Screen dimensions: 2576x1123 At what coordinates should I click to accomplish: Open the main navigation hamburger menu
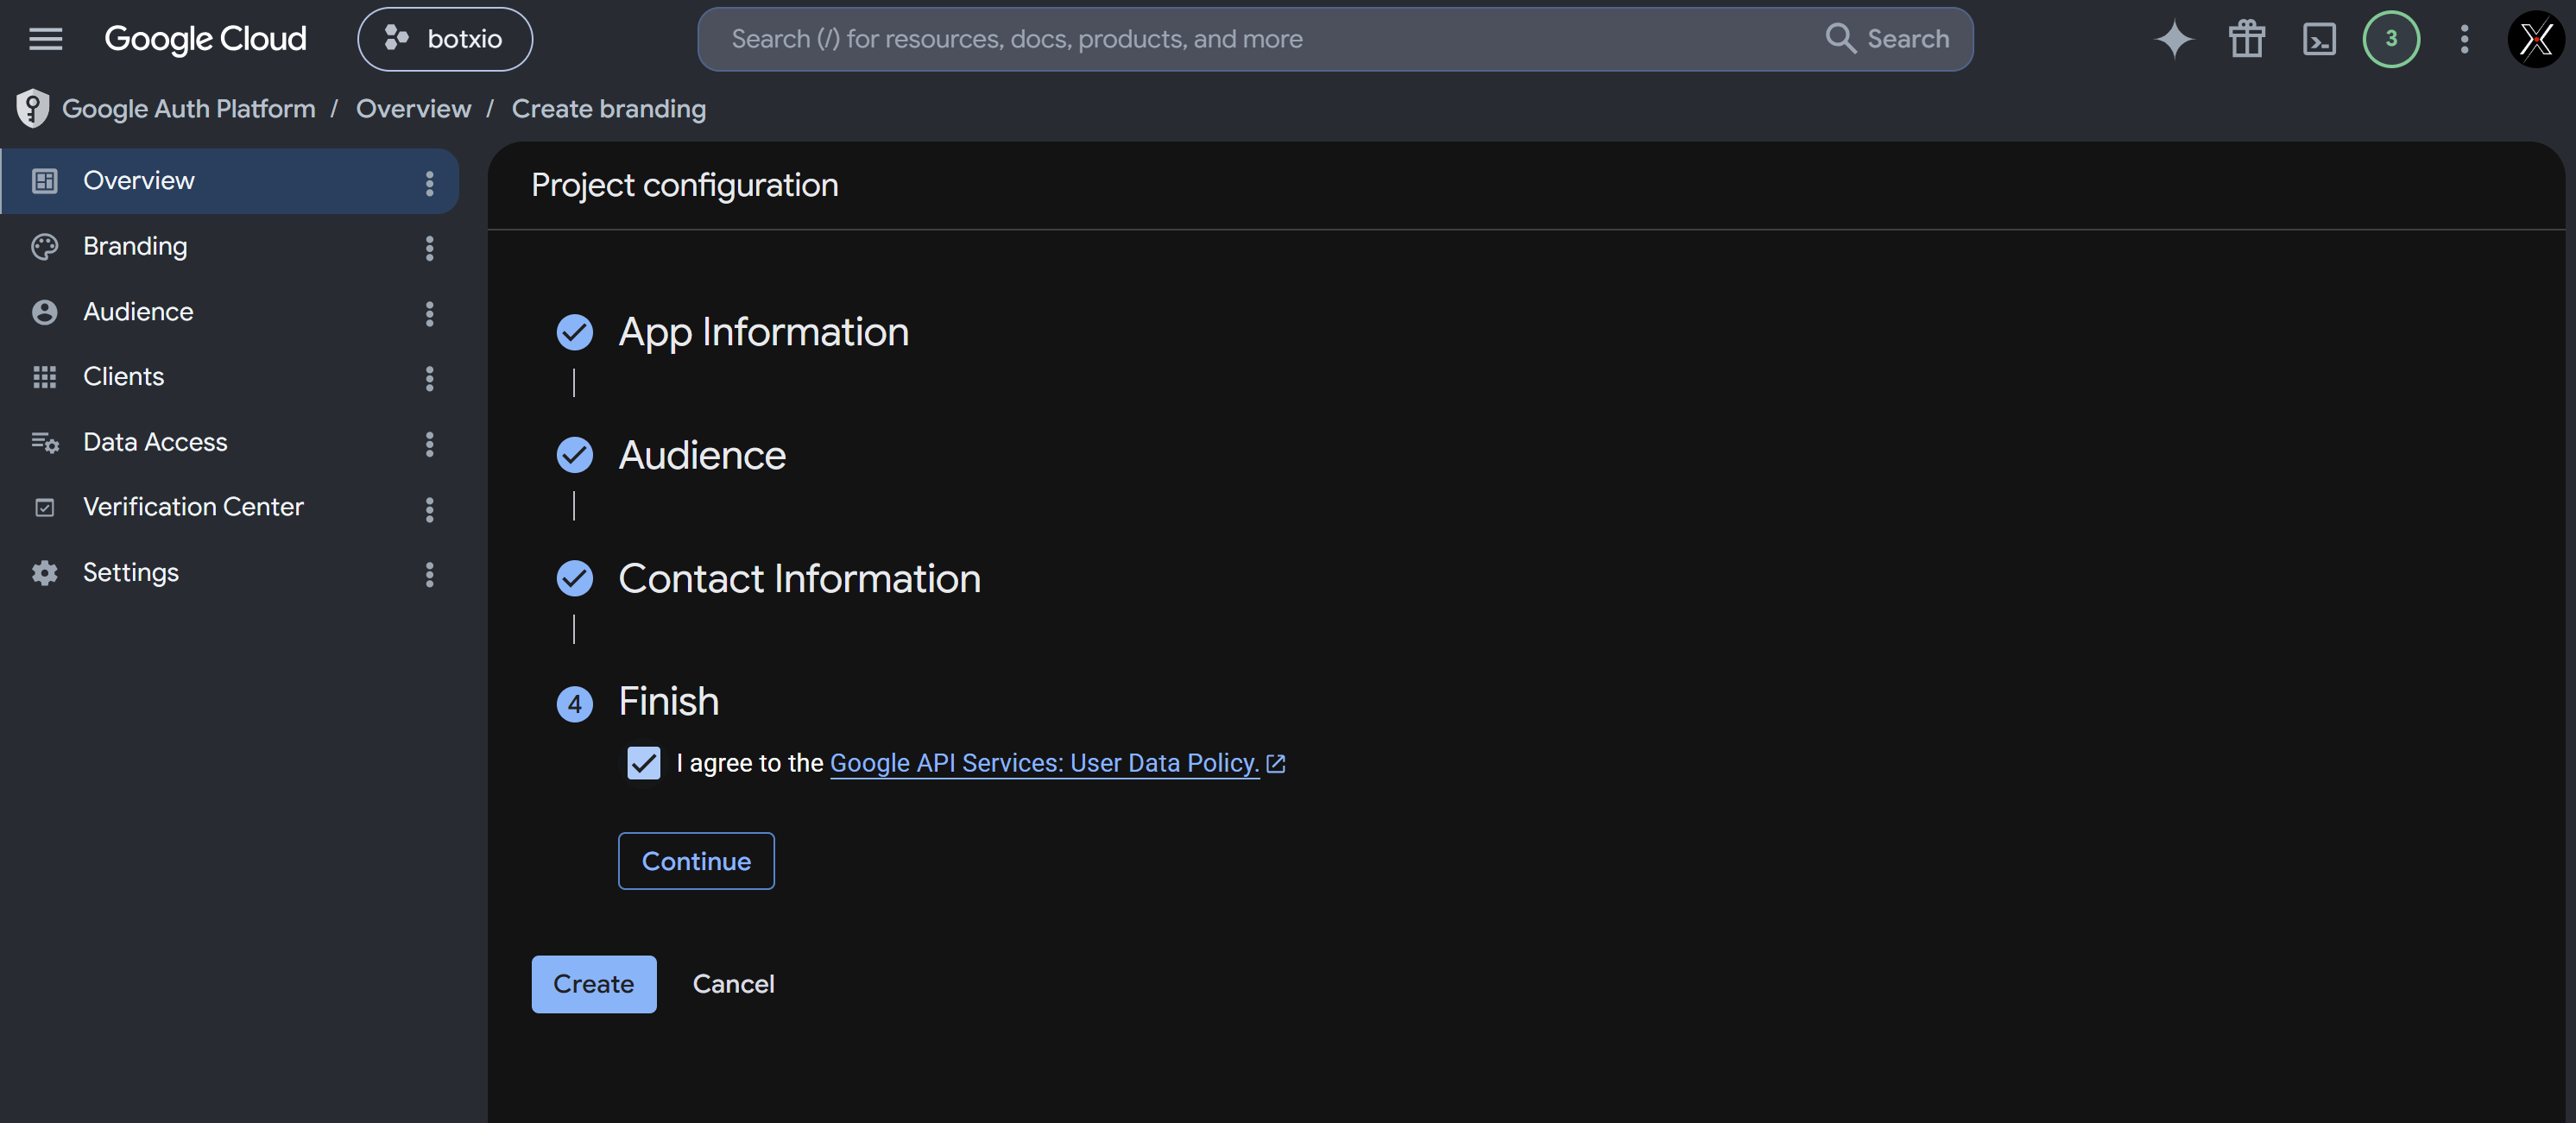click(45, 39)
